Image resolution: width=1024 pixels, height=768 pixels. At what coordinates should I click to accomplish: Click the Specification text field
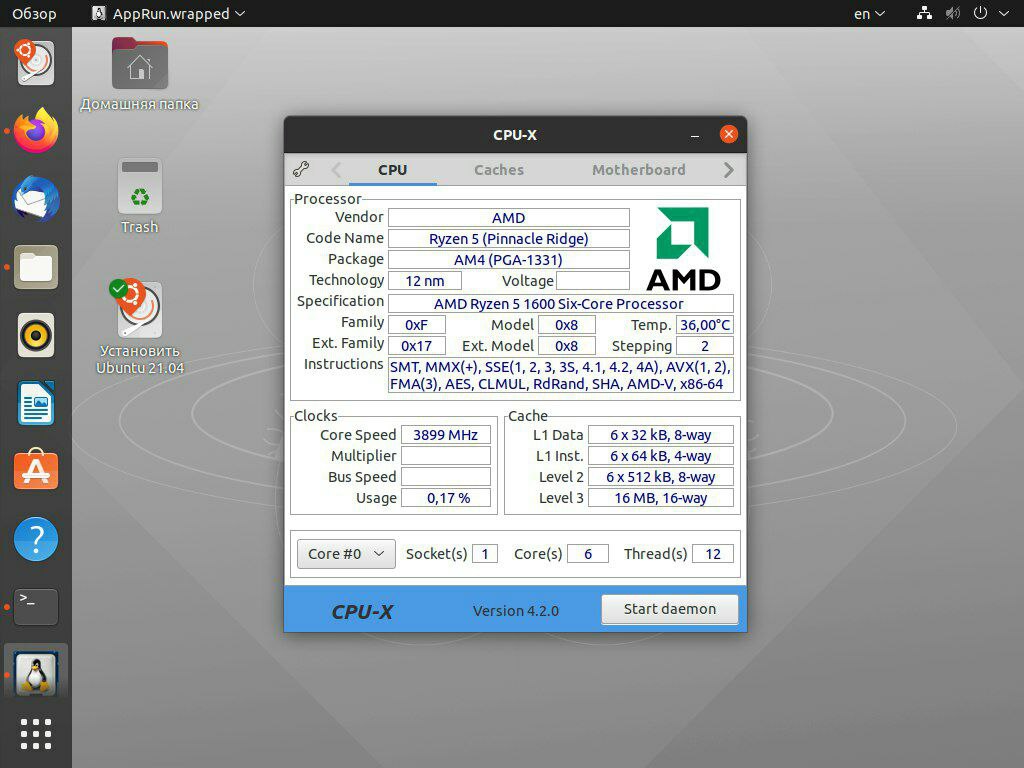coord(561,304)
